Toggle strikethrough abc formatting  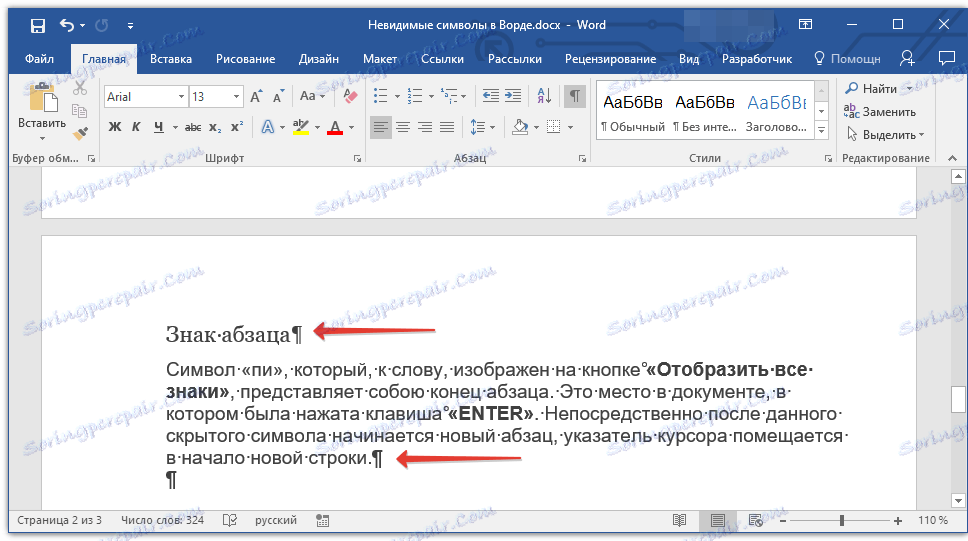(x=193, y=127)
